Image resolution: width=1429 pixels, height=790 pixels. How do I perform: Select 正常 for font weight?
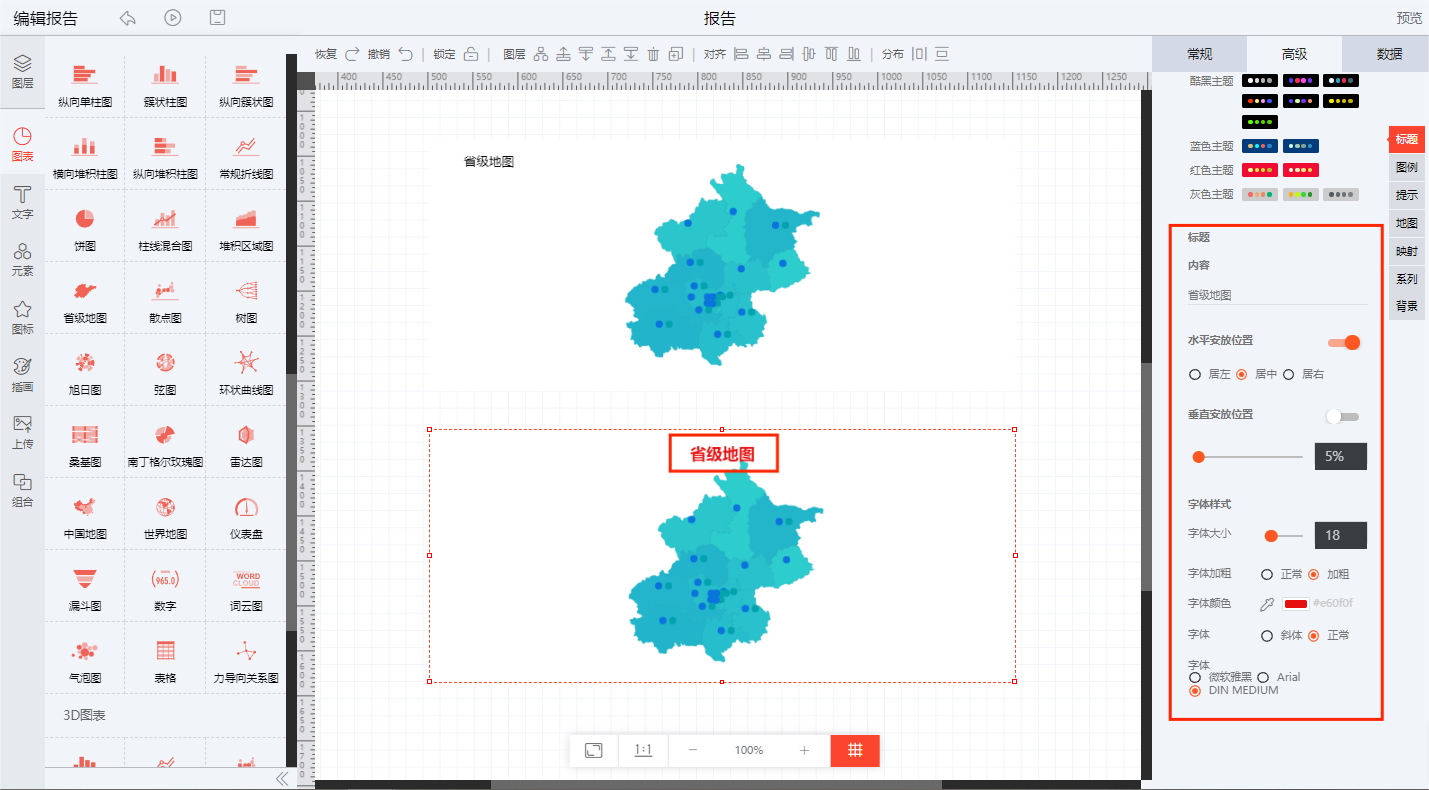click(1267, 575)
